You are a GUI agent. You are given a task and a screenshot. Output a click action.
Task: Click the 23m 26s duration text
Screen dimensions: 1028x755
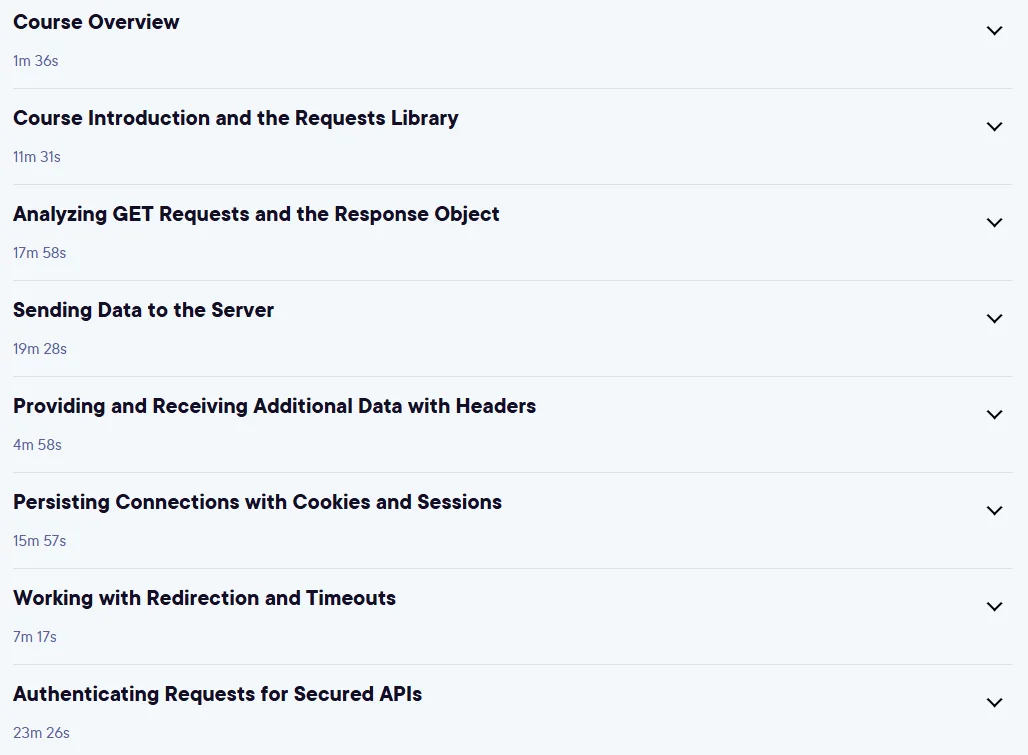click(41, 733)
